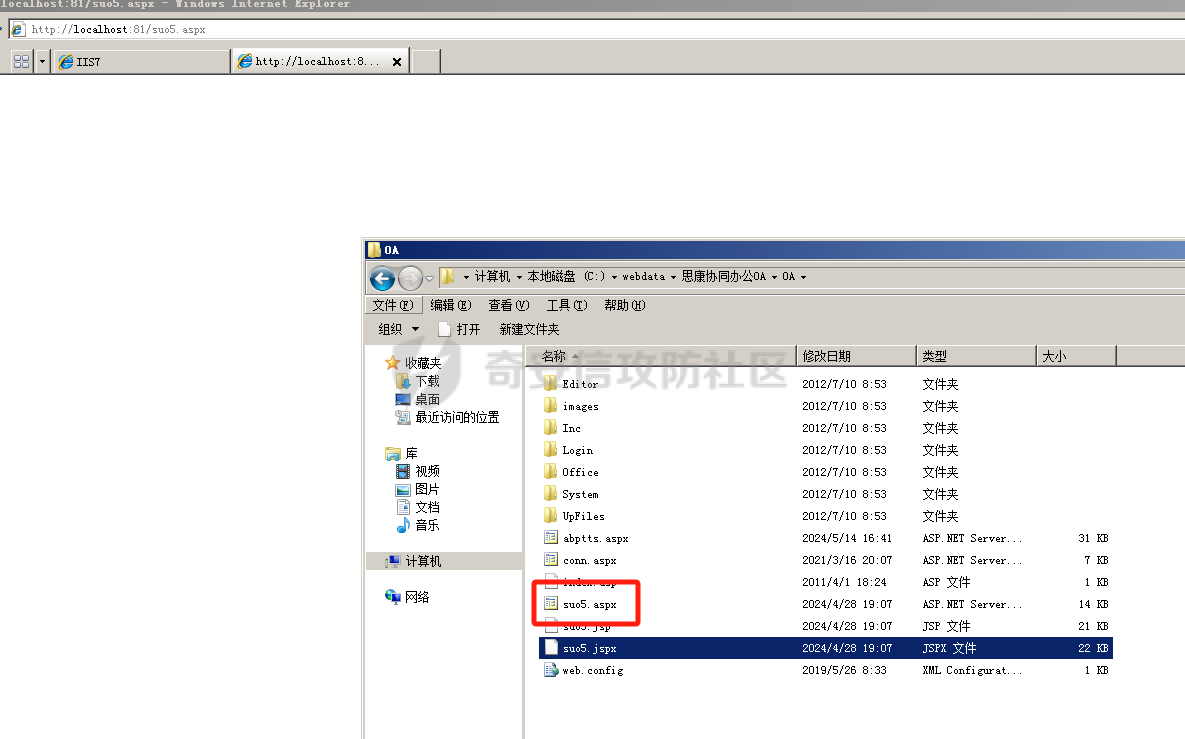Select conn.aspx file icon
This screenshot has height=739, width=1185.
(551, 560)
